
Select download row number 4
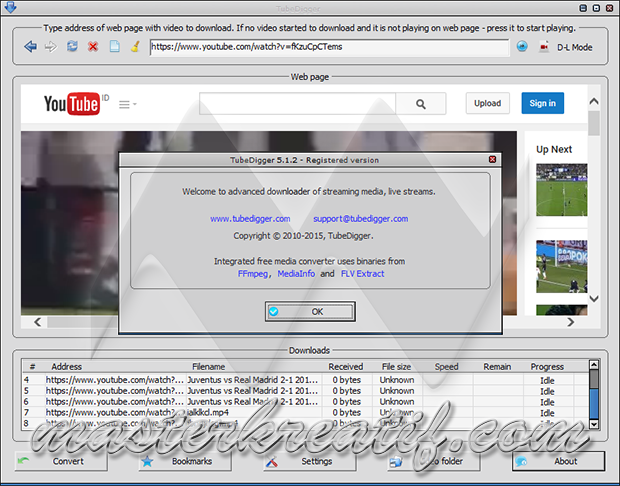click(x=305, y=380)
